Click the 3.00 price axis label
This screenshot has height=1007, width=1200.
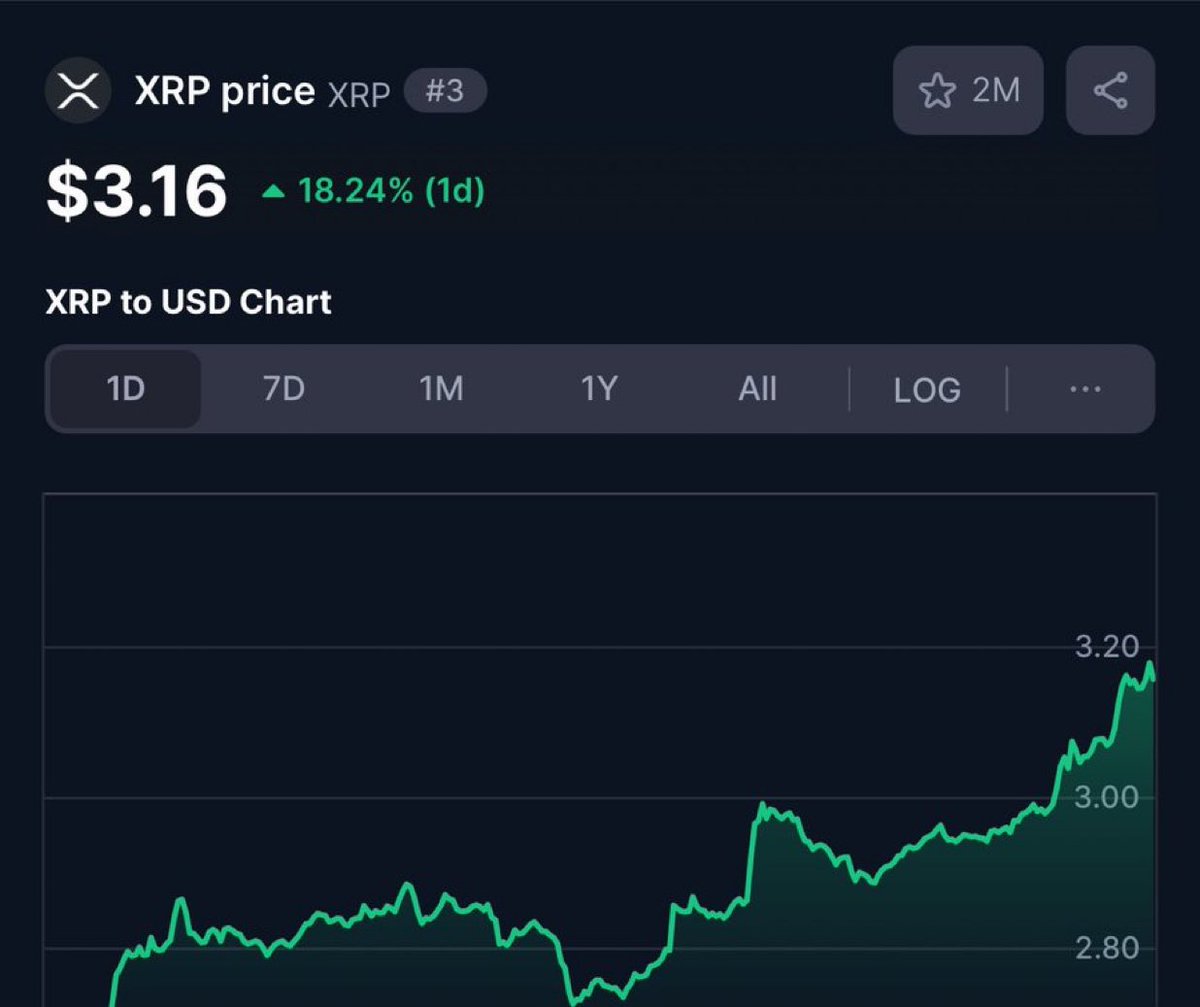pyautogui.click(x=1107, y=797)
